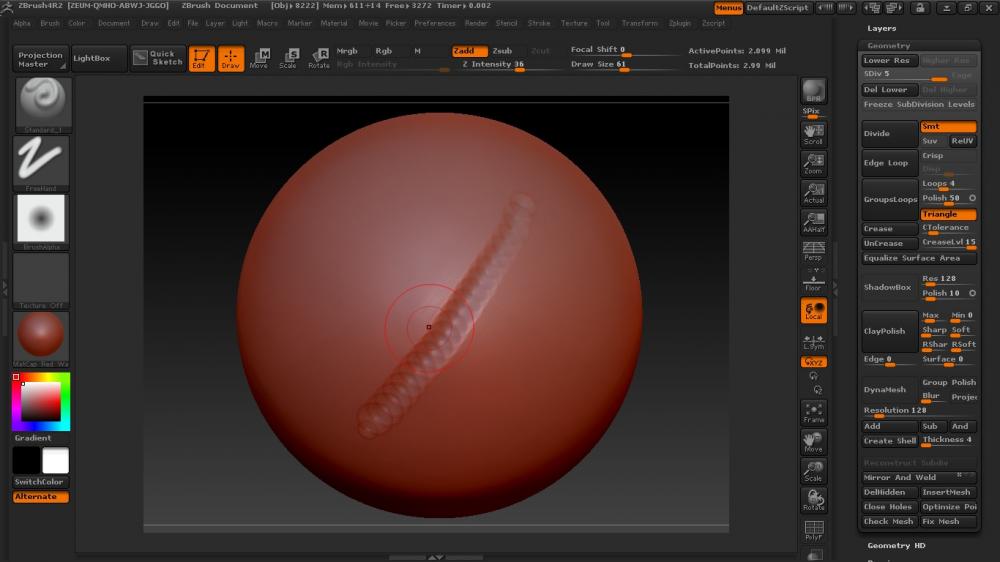The width and height of the screenshot is (1000, 562).
Task: Click the Zoom canvas icon
Action: click(x=814, y=164)
